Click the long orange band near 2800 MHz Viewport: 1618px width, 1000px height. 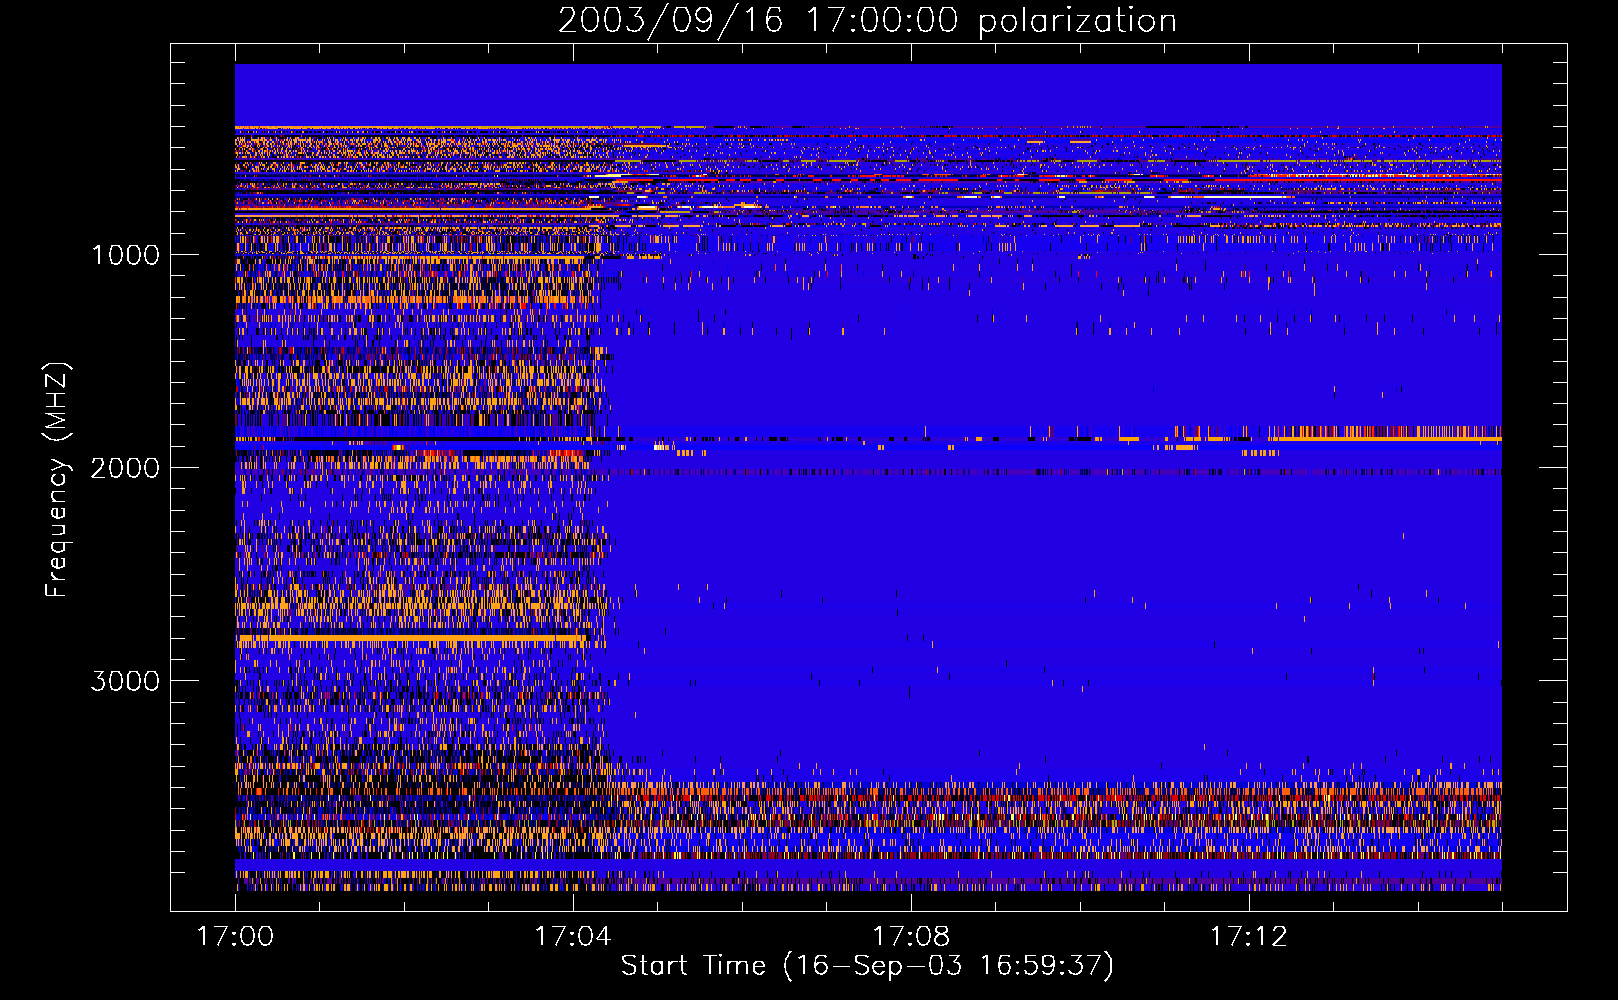pyautogui.click(x=412, y=638)
